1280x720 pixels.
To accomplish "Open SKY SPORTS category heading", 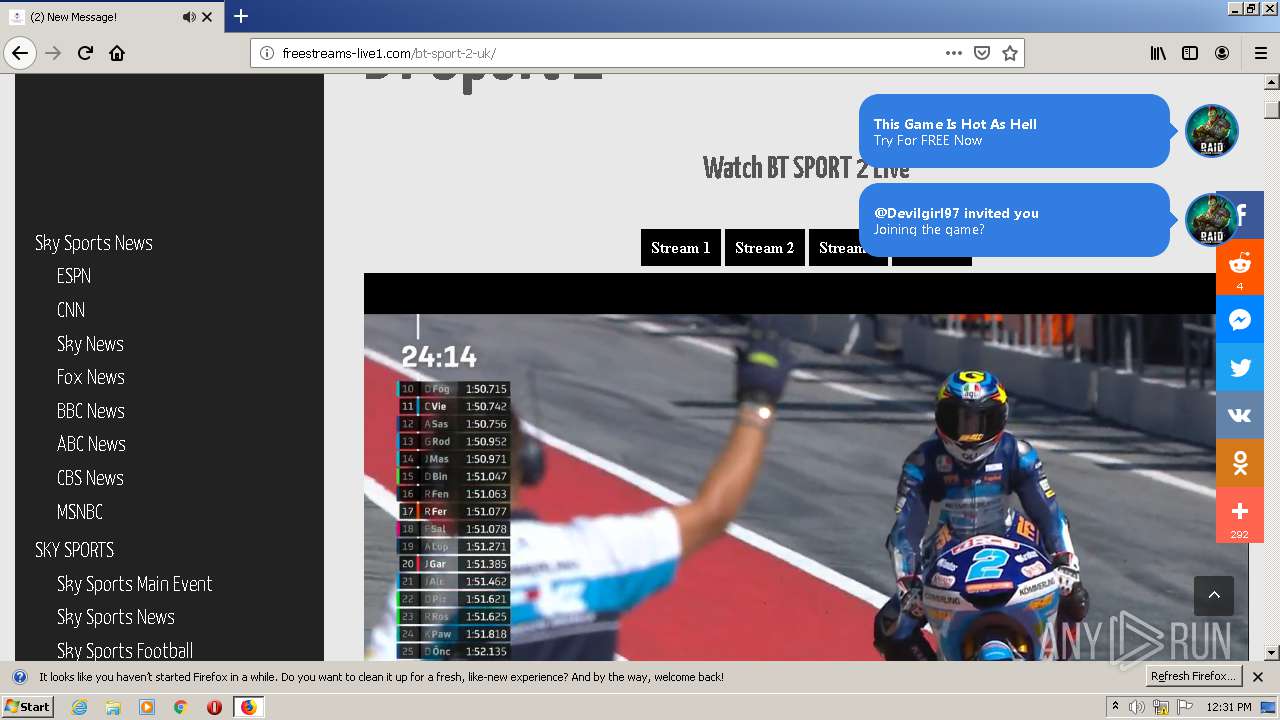I will pyautogui.click(x=75, y=550).
